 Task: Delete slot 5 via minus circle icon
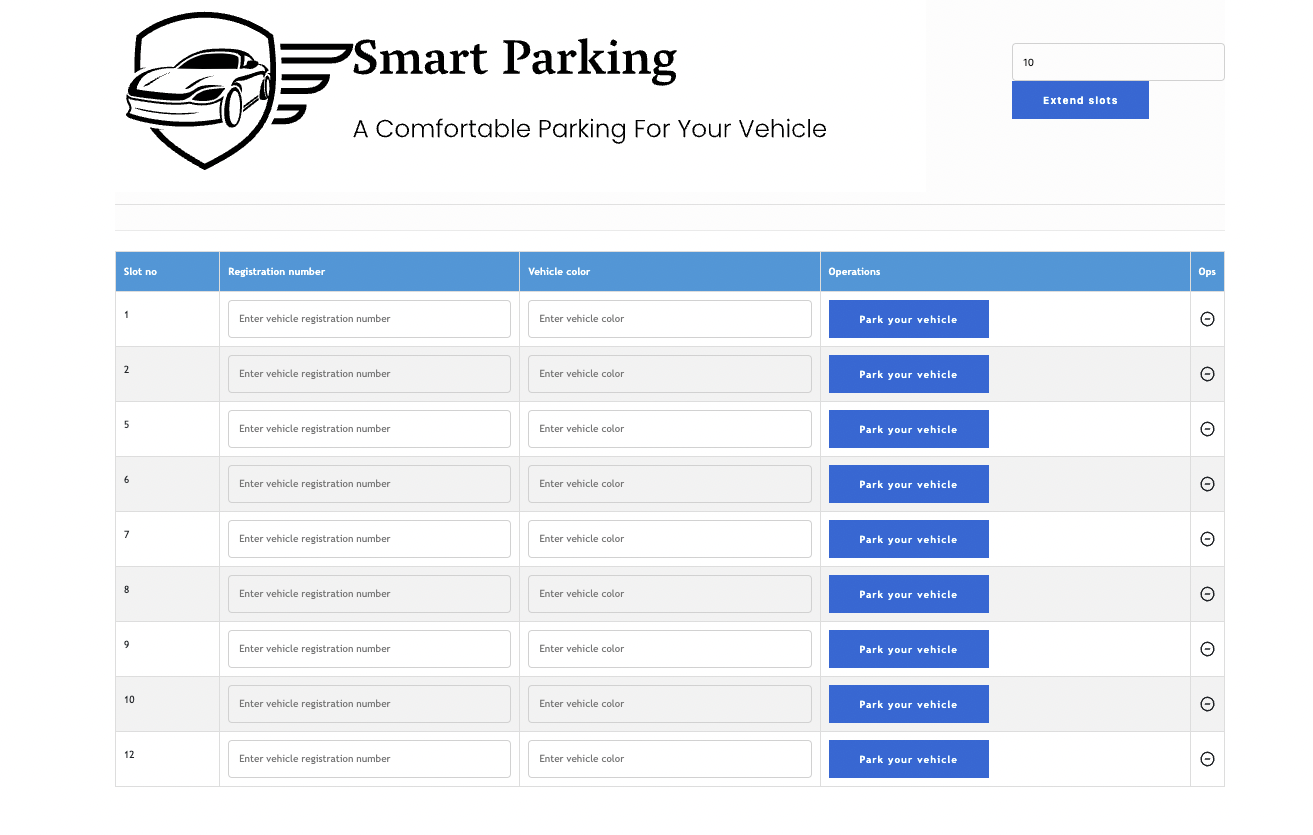click(x=1207, y=429)
